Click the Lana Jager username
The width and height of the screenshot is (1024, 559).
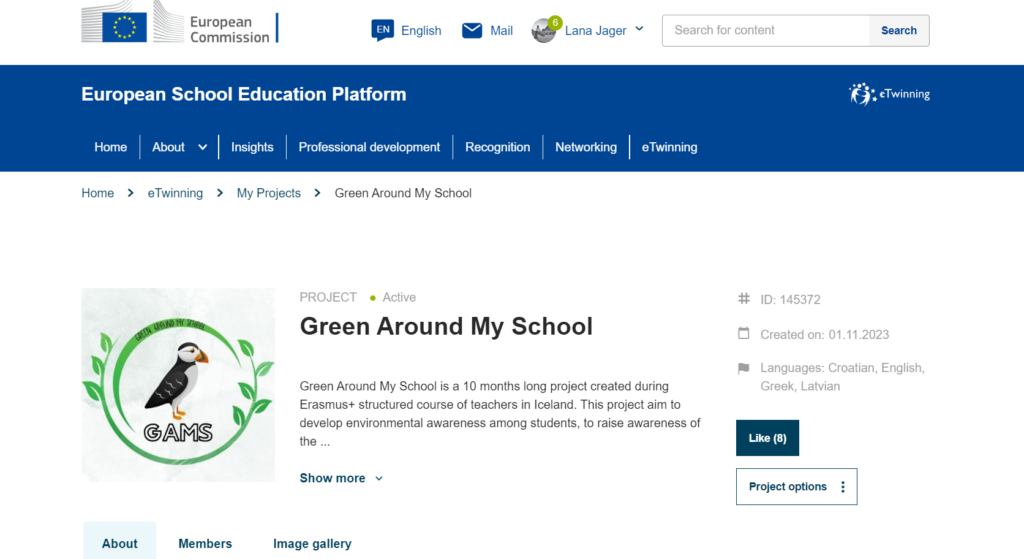[596, 31]
